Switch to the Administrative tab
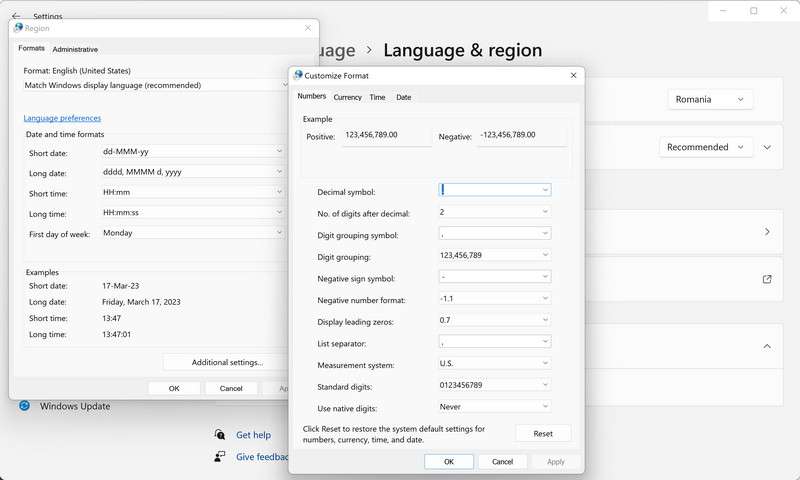 pyautogui.click(x=75, y=49)
